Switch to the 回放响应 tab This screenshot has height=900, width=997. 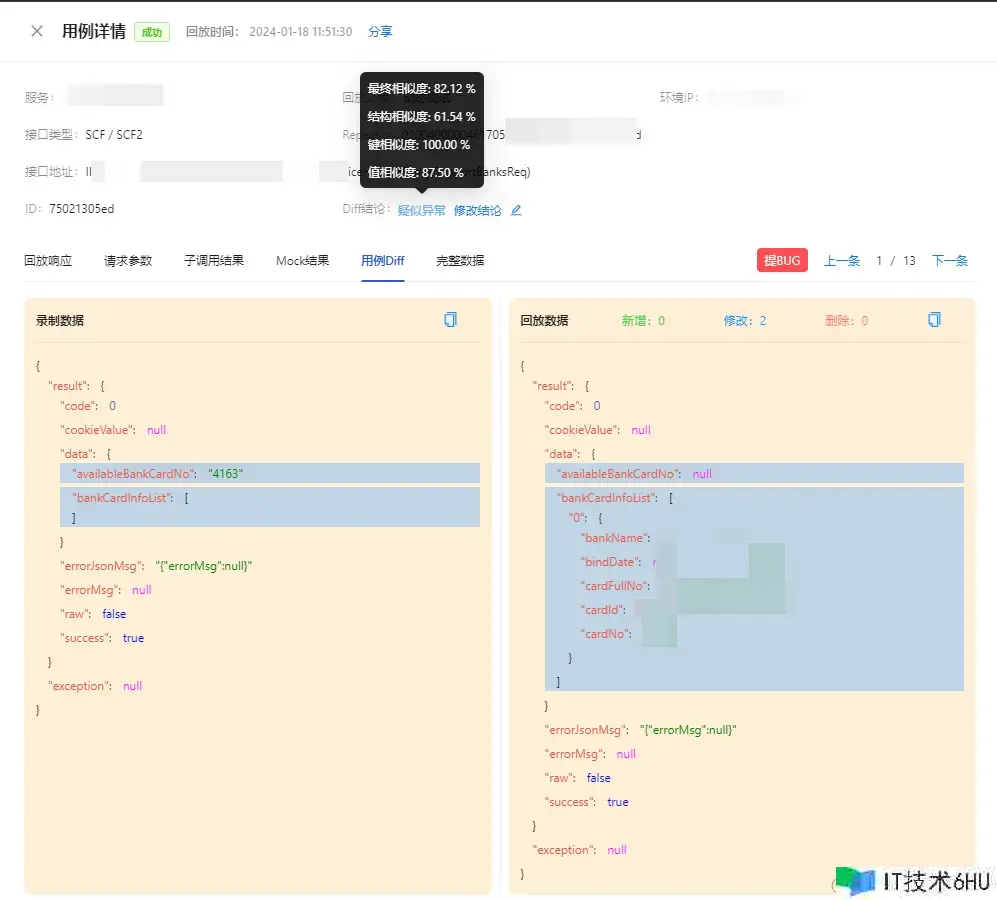tap(48, 261)
